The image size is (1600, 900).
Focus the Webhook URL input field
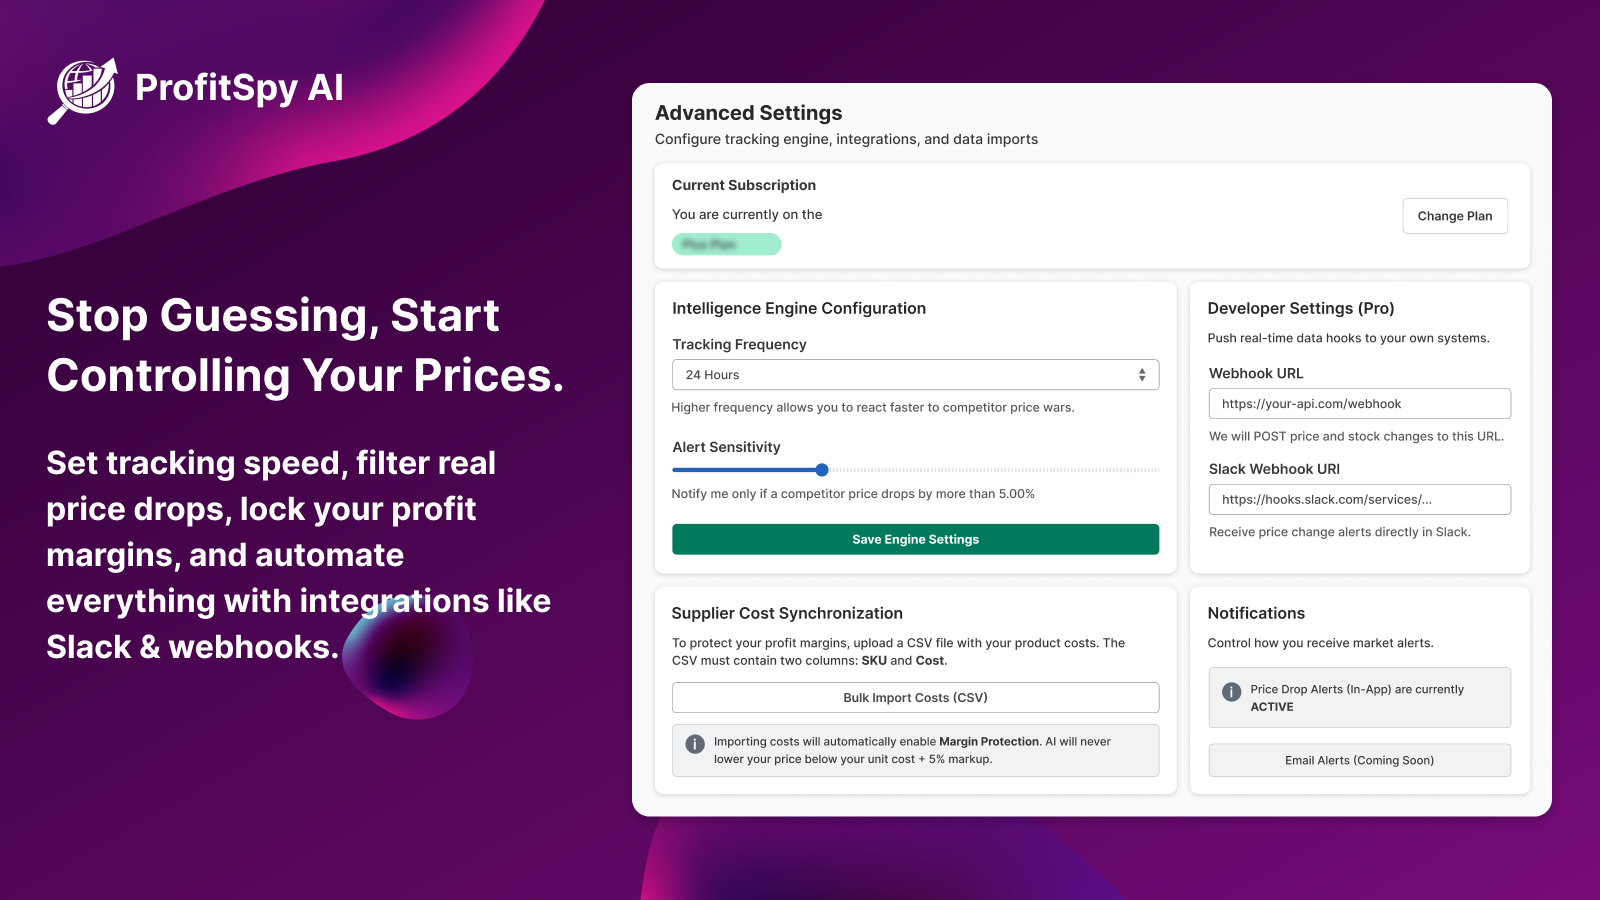[1359, 404]
